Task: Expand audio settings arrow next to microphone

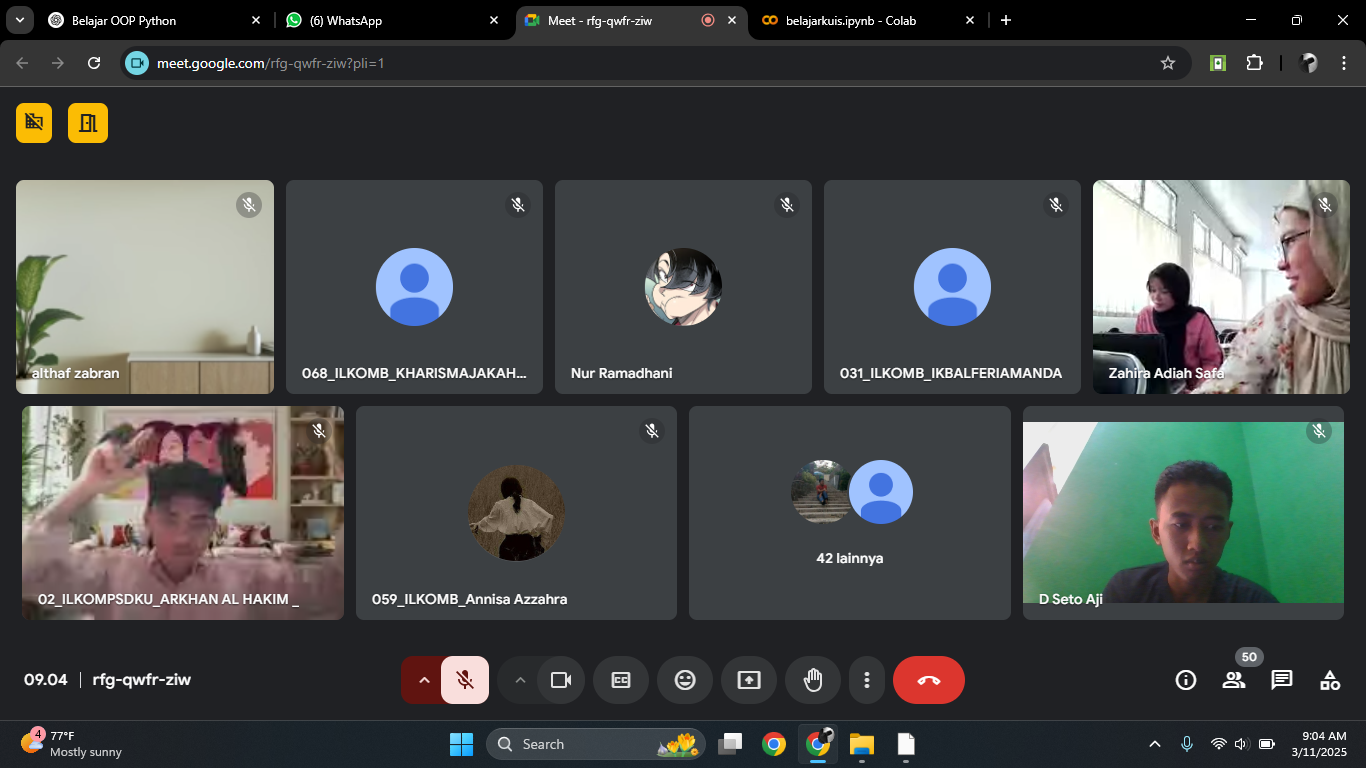Action: click(x=423, y=680)
